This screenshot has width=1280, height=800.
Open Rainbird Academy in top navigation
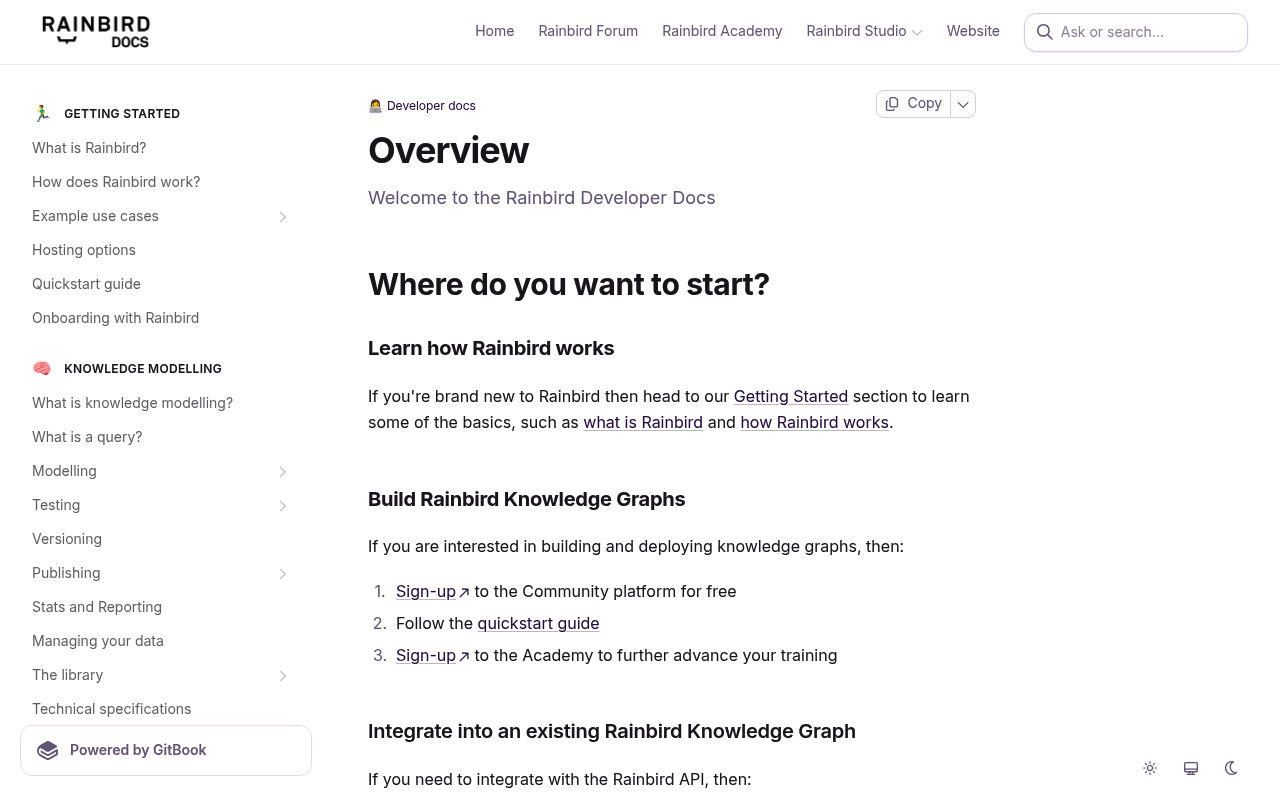pyautogui.click(x=722, y=32)
